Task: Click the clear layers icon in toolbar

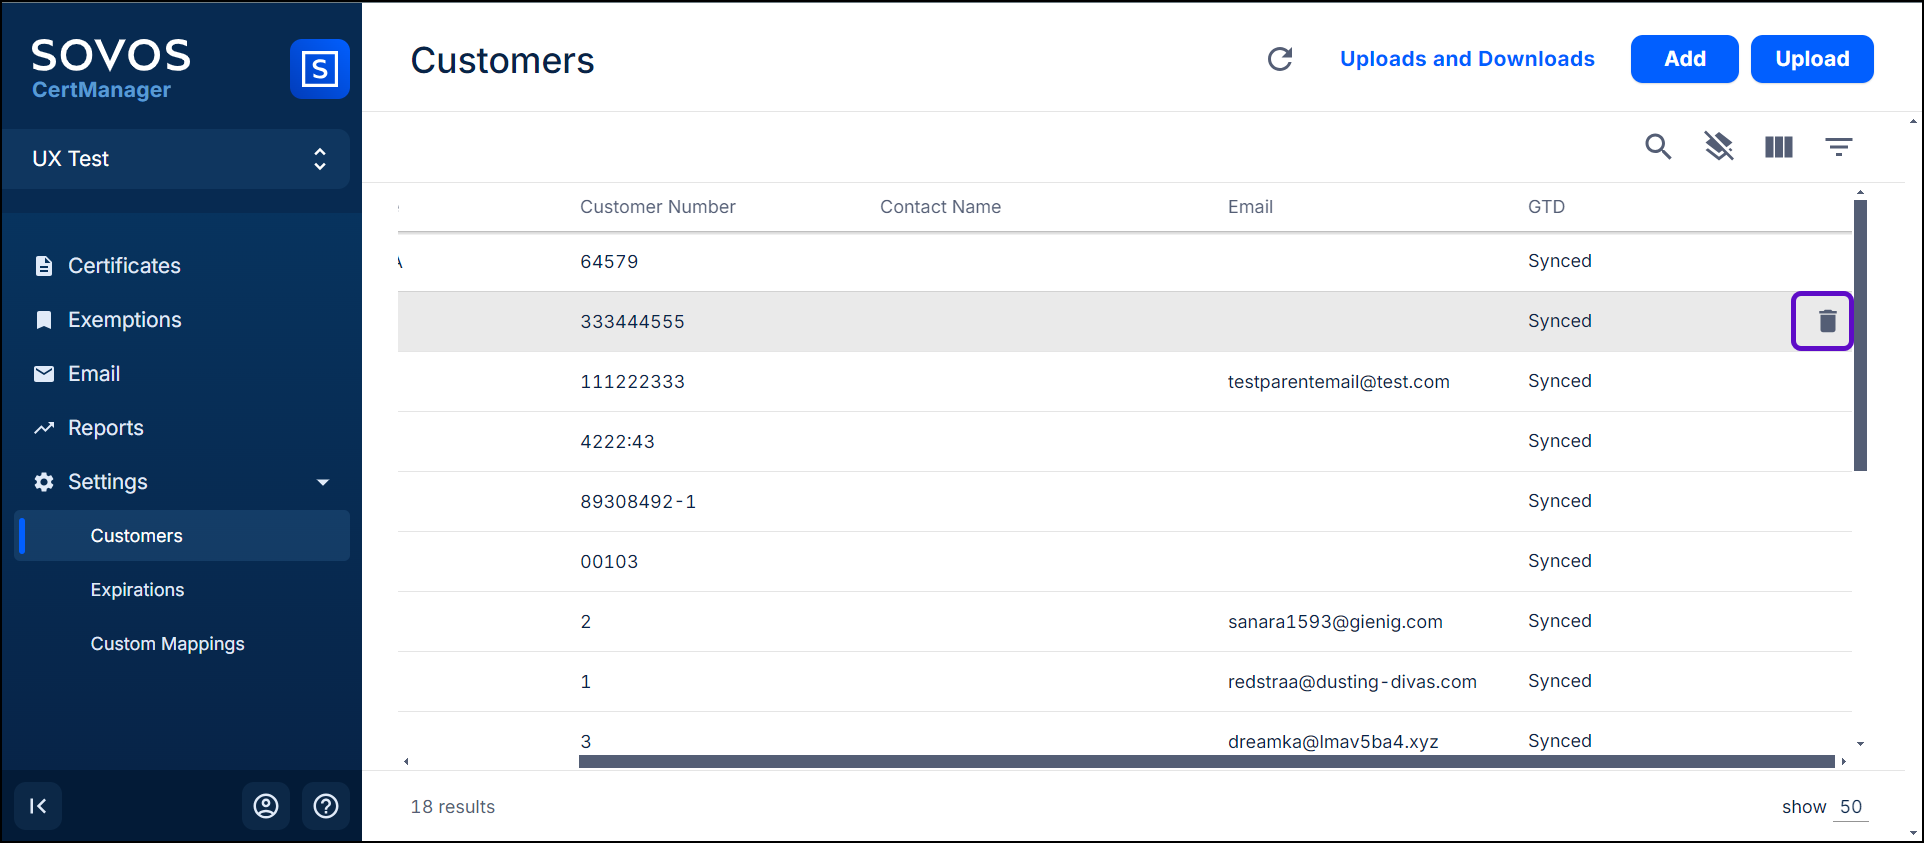Action: pos(1718,147)
